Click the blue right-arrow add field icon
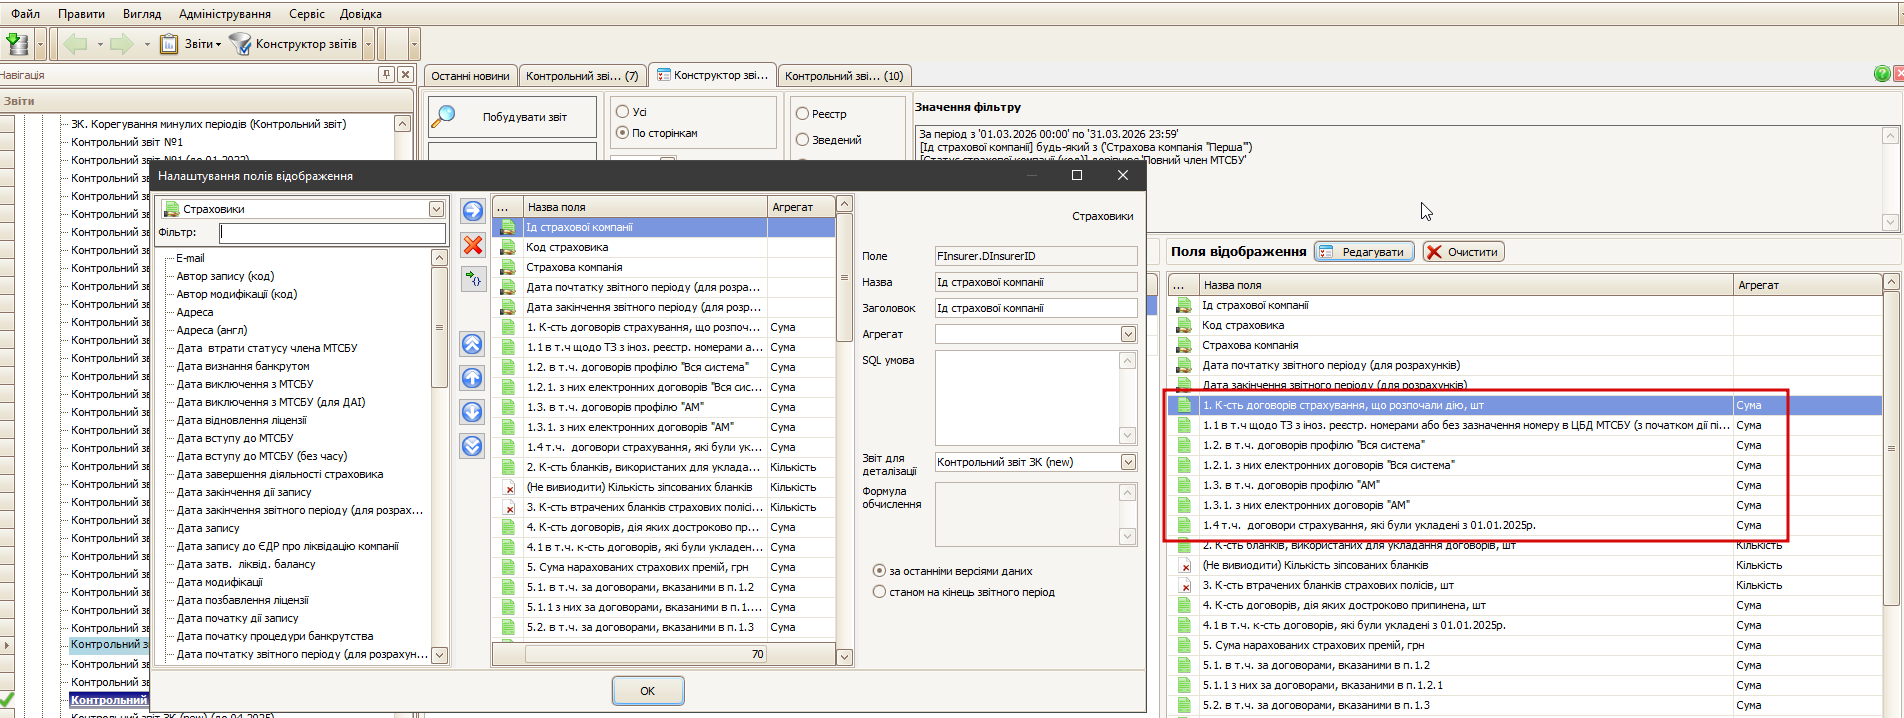Image resolution: width=1904 pixels, height=718 pixels. coord(472,211)
